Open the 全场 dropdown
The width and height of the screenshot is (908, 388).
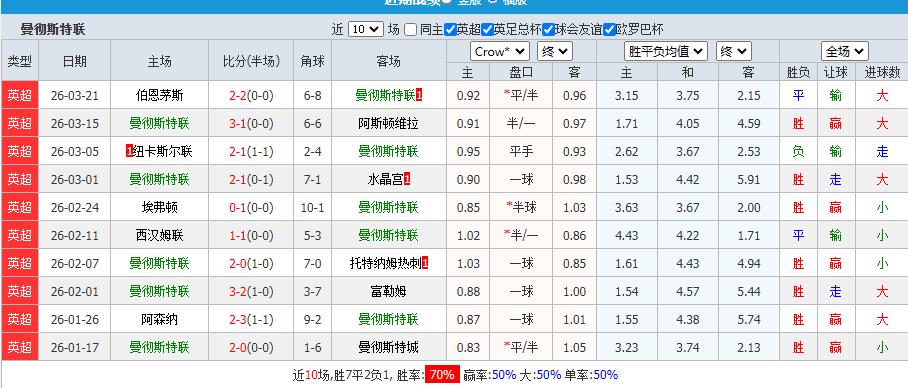click(x=844, y=52)
